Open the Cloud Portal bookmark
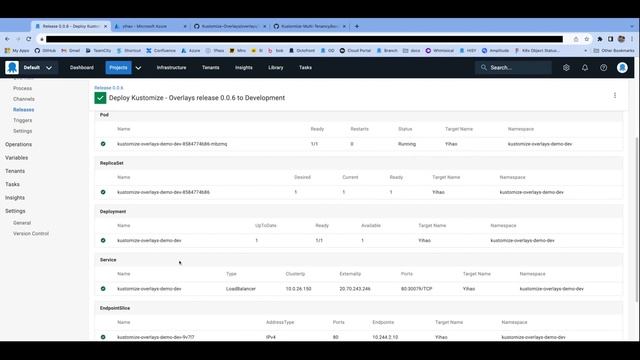The height and width of the screenshot is (360, 640). pos(356,51)
